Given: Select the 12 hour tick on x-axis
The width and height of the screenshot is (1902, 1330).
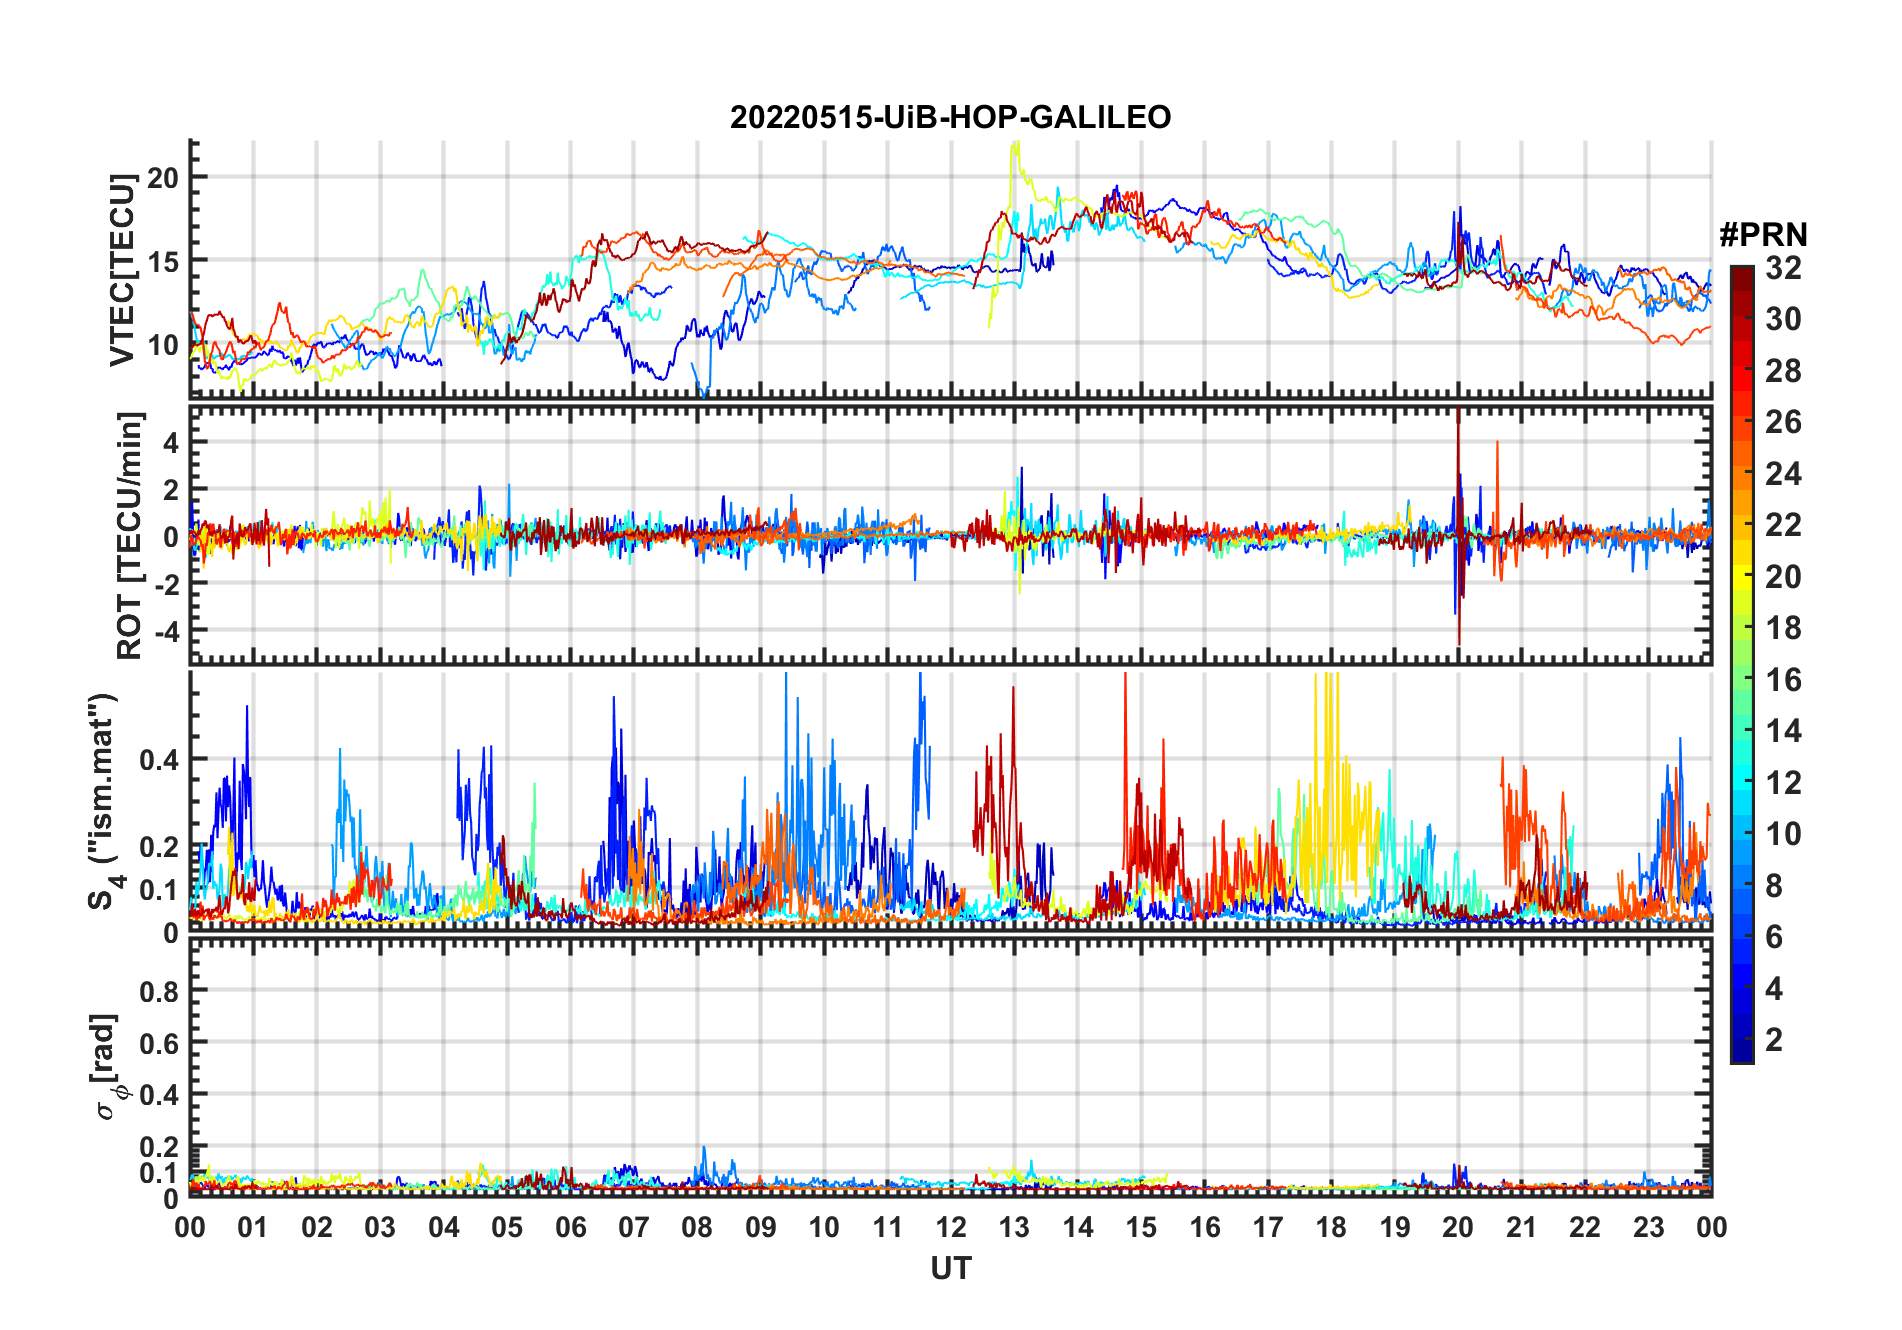Looking at the screenshot, I should tap(951, 1227).
